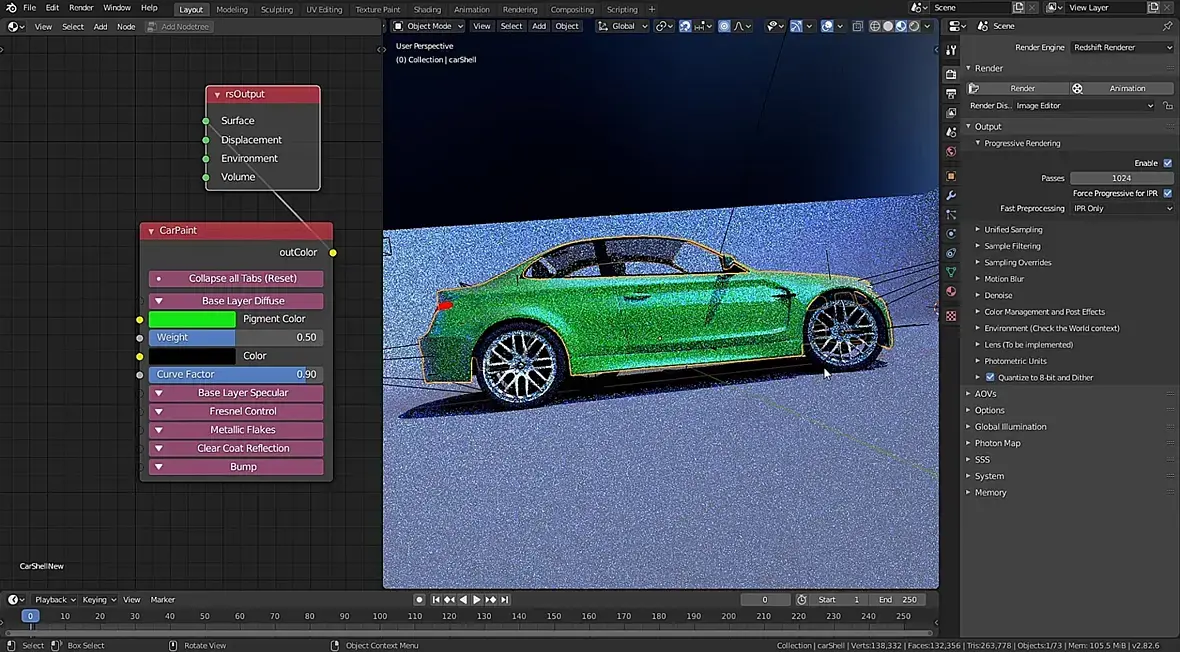Open the Render Engine dropdown
The width and height of the screenshot is (1180, 652).
click(1121, 47)
